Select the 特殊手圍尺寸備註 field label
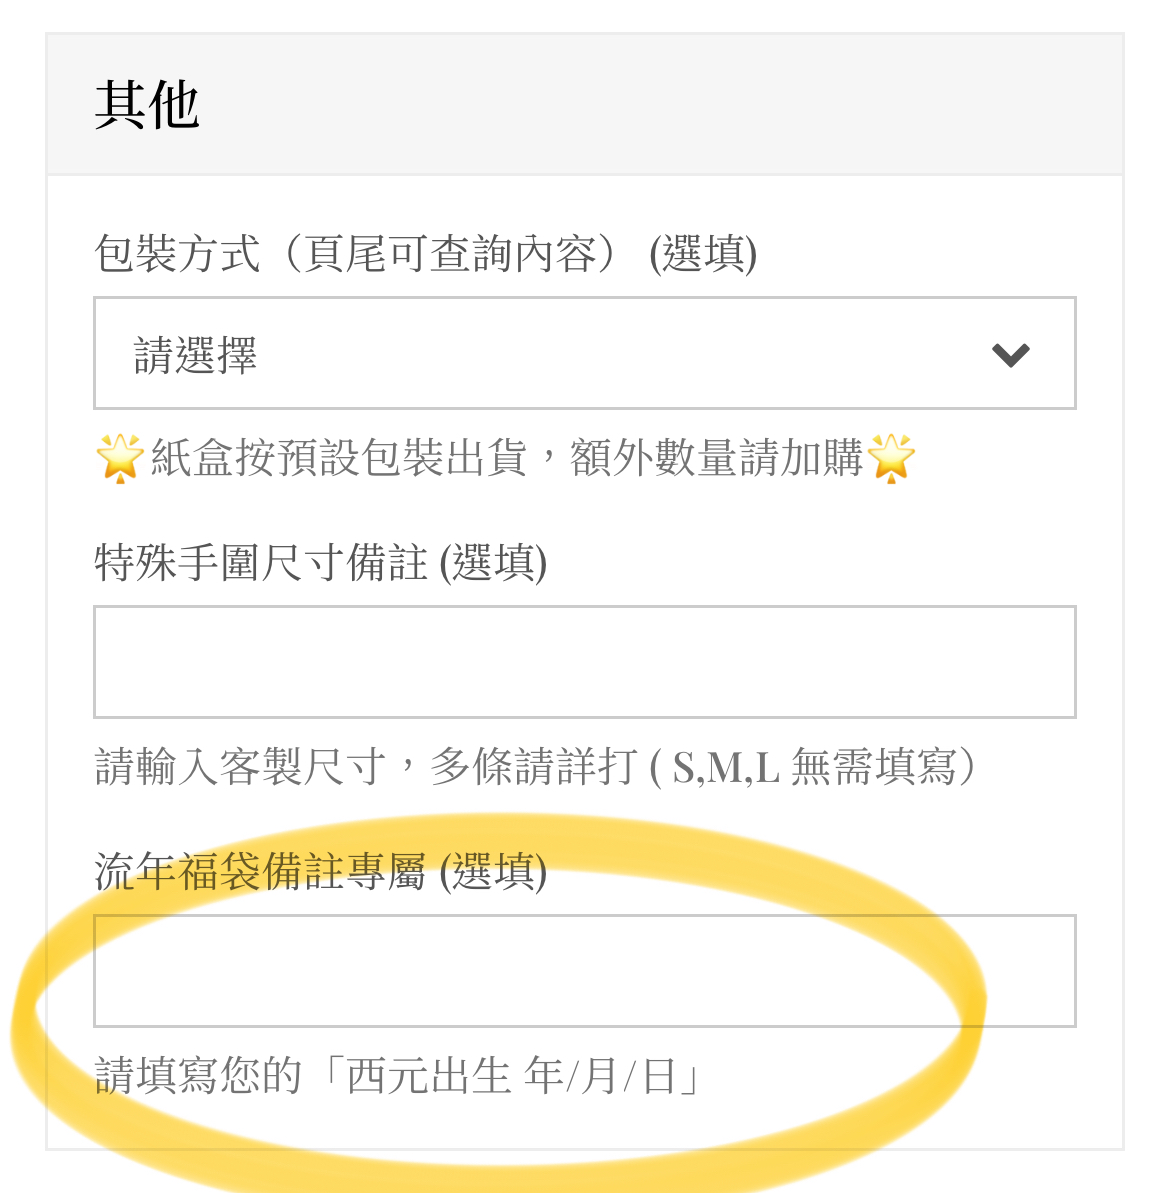 click(x=260, y=563)
